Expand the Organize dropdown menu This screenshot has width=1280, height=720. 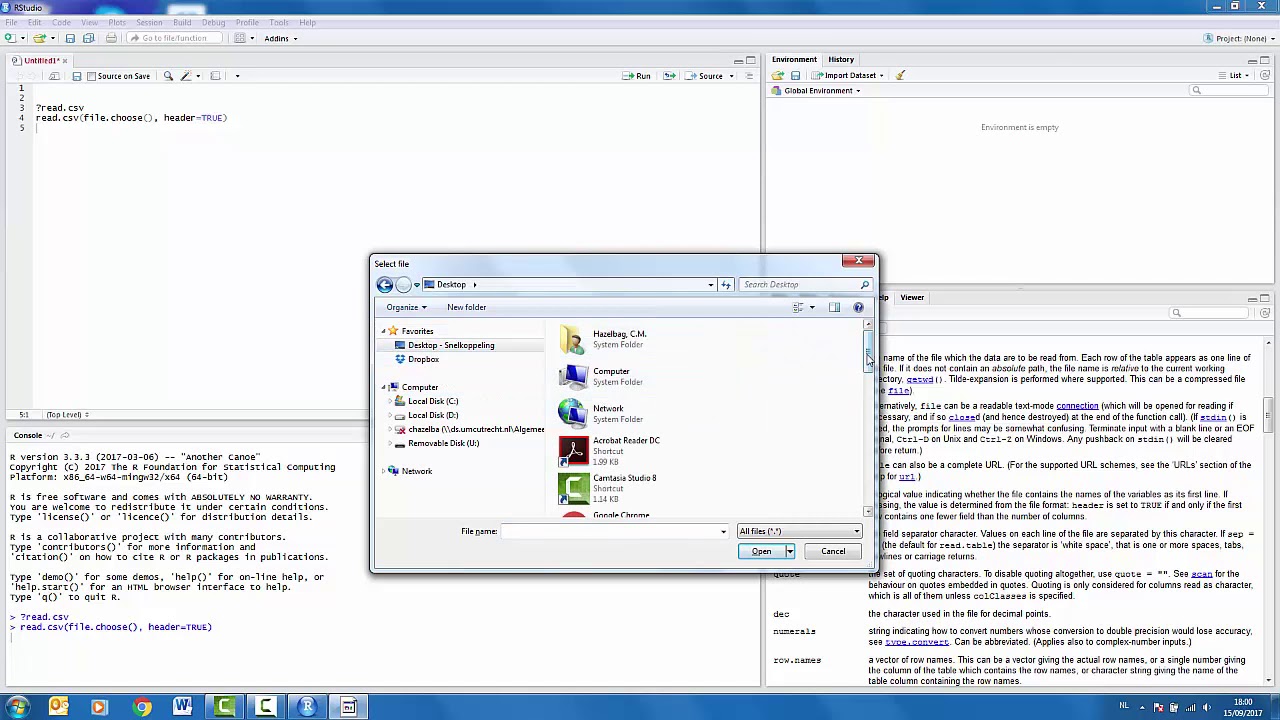coord(407,307)
